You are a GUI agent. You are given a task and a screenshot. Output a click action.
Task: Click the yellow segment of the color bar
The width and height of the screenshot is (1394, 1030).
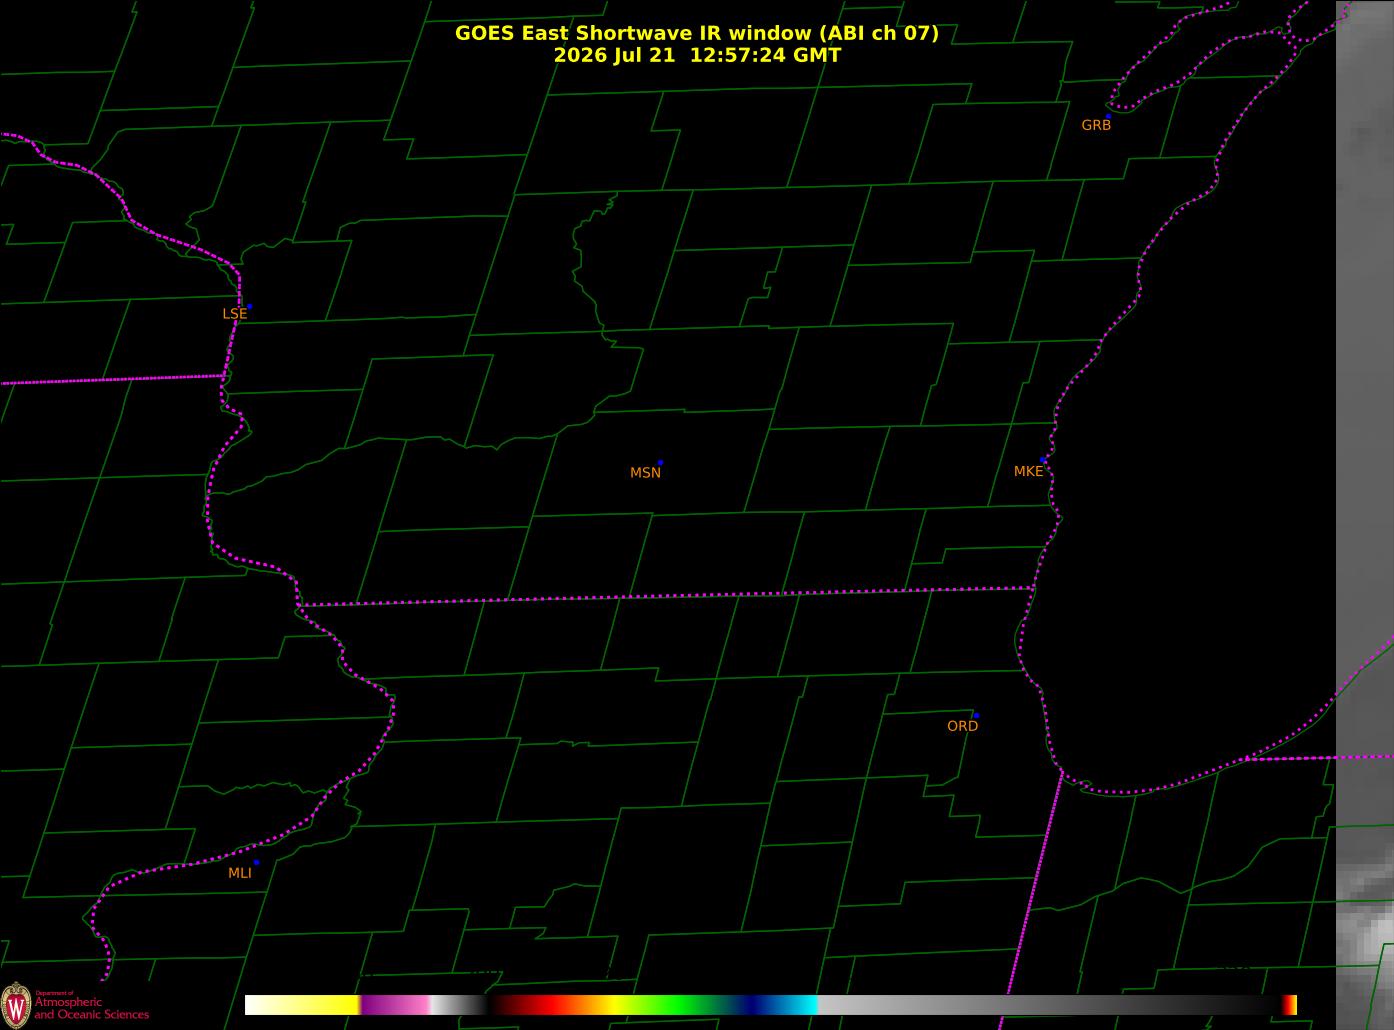point(330,1005)
